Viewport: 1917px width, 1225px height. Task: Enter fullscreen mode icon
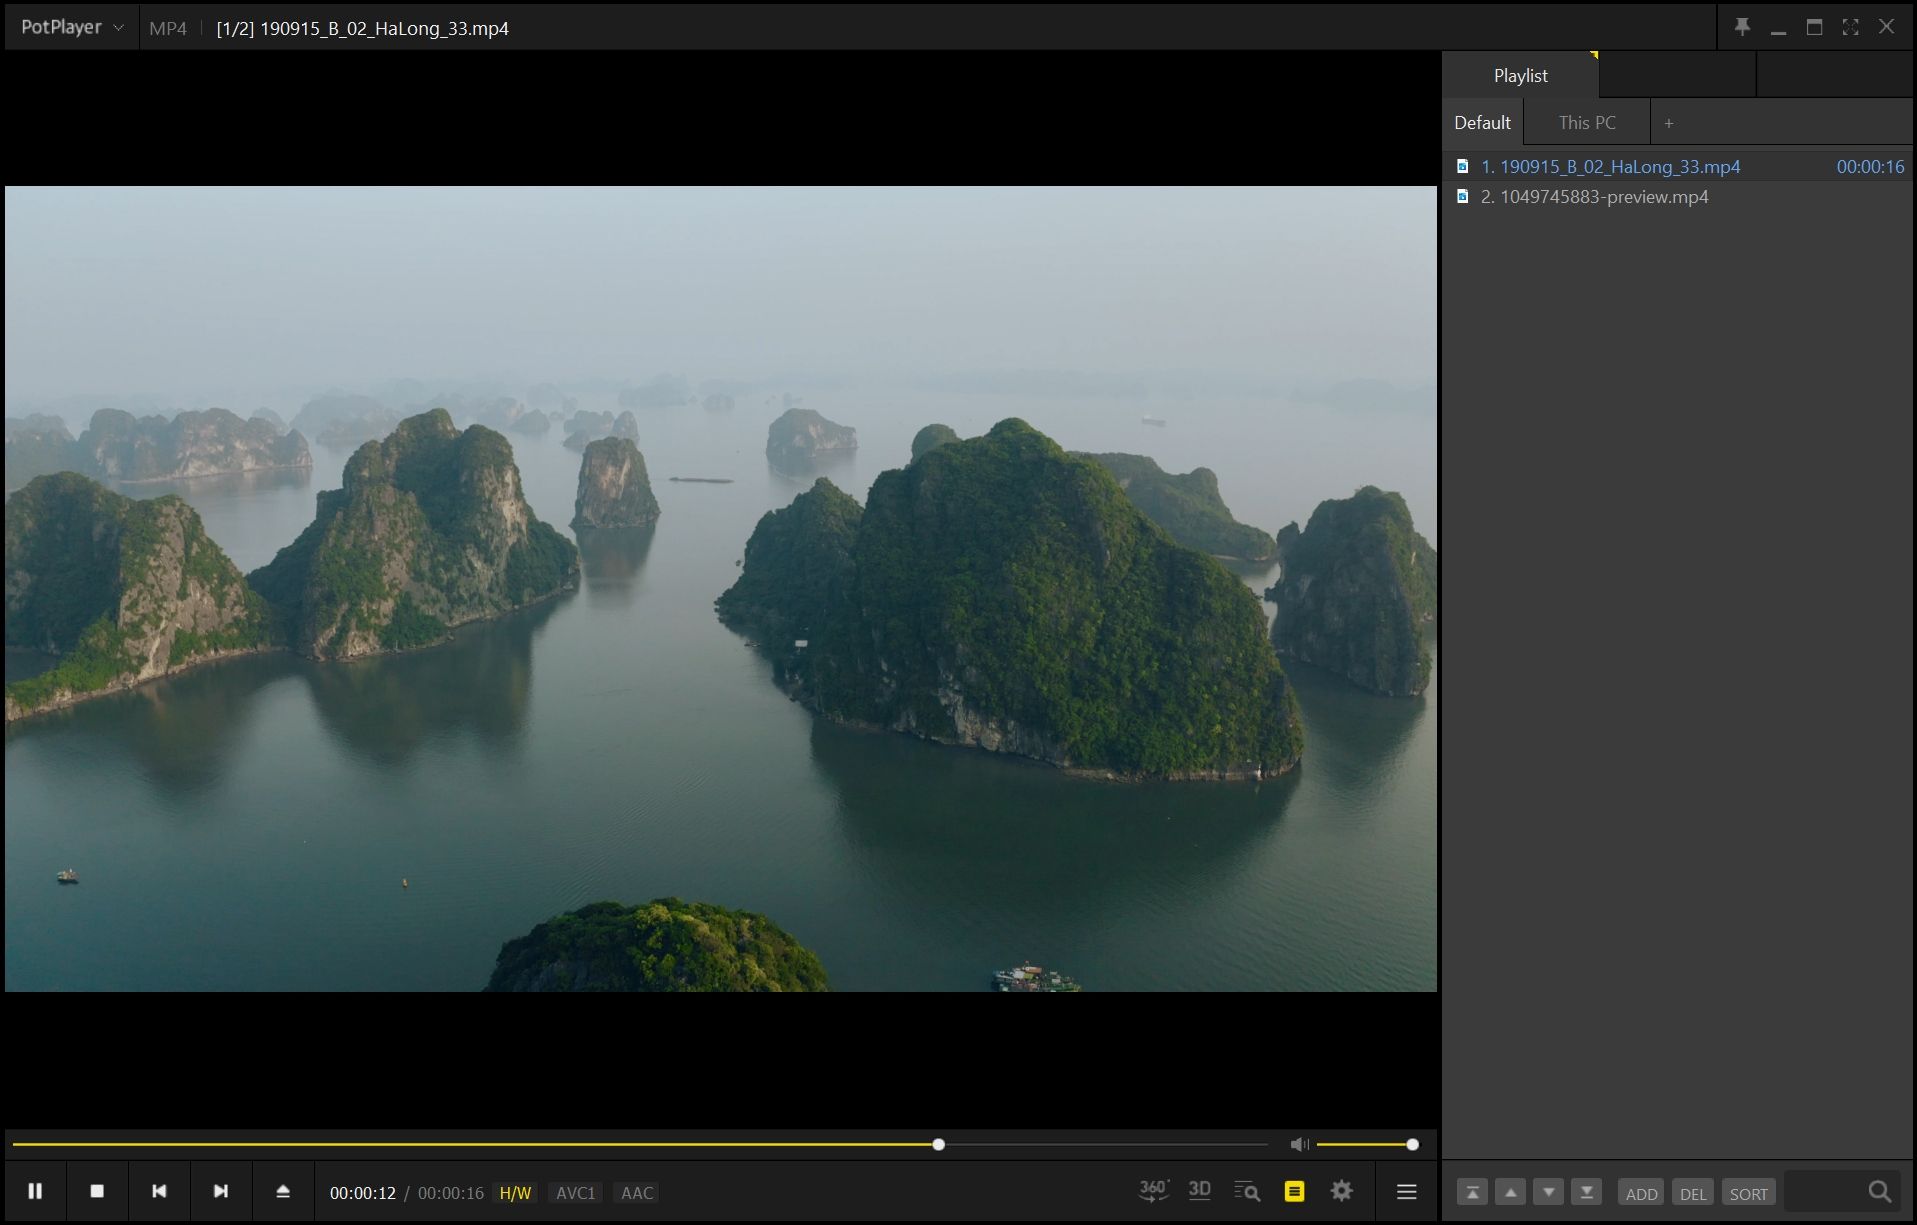(x=1850, y=27)
